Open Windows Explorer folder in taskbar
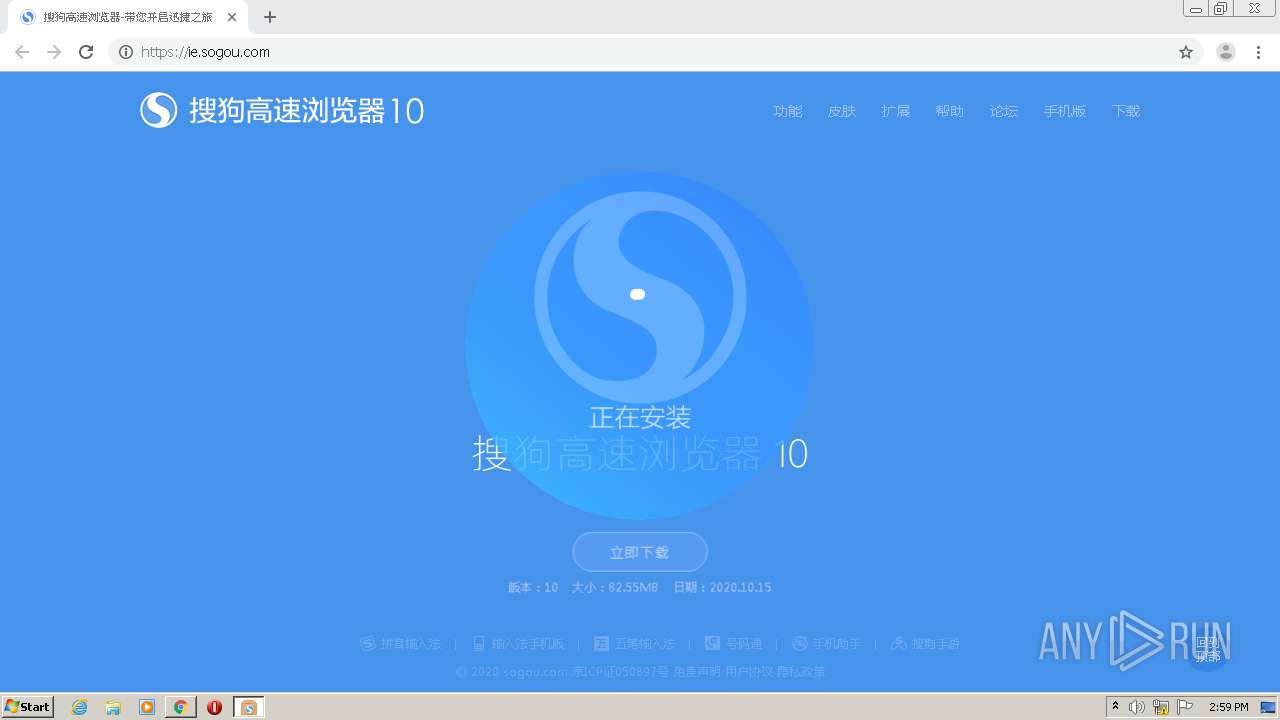The width and height of the screenshot is (1280, 720). [x=113, y=707]
